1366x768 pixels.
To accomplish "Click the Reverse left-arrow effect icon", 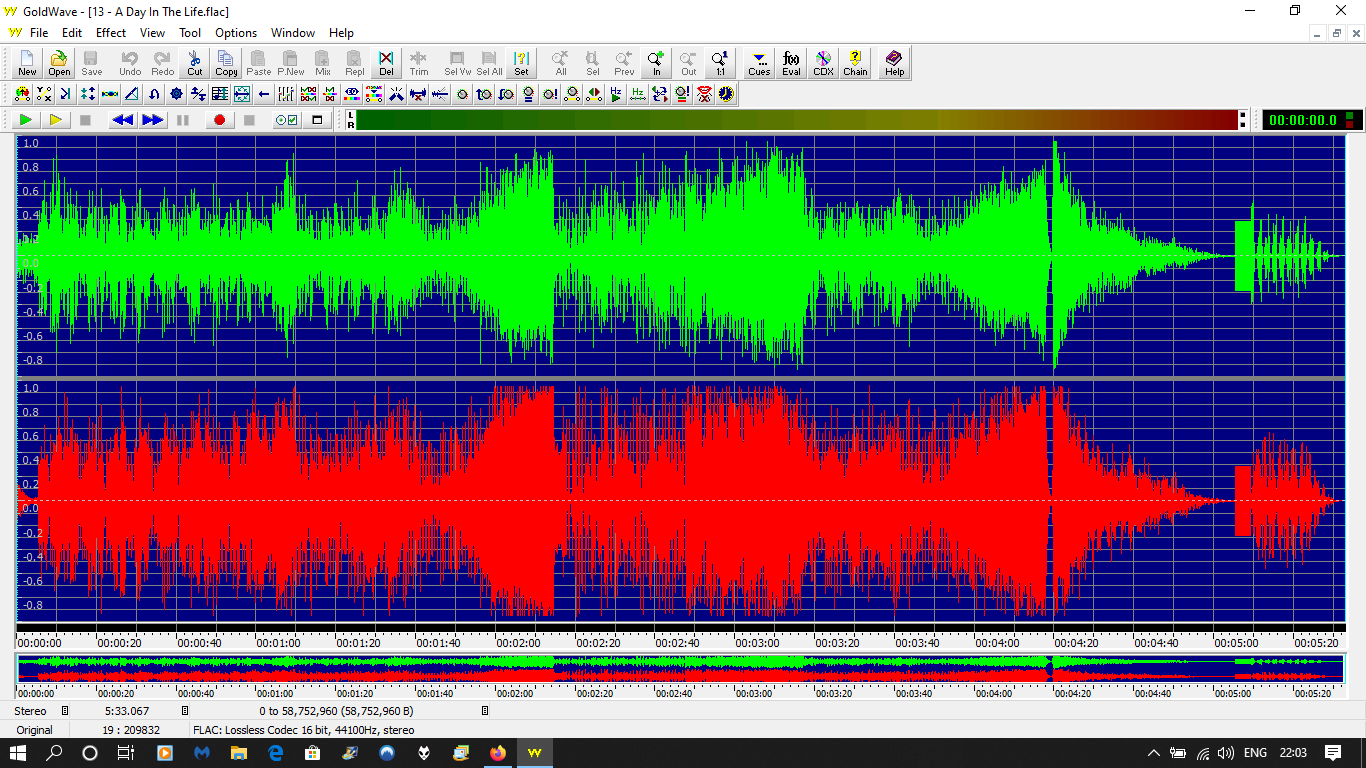I will click(x=264, y=94).
